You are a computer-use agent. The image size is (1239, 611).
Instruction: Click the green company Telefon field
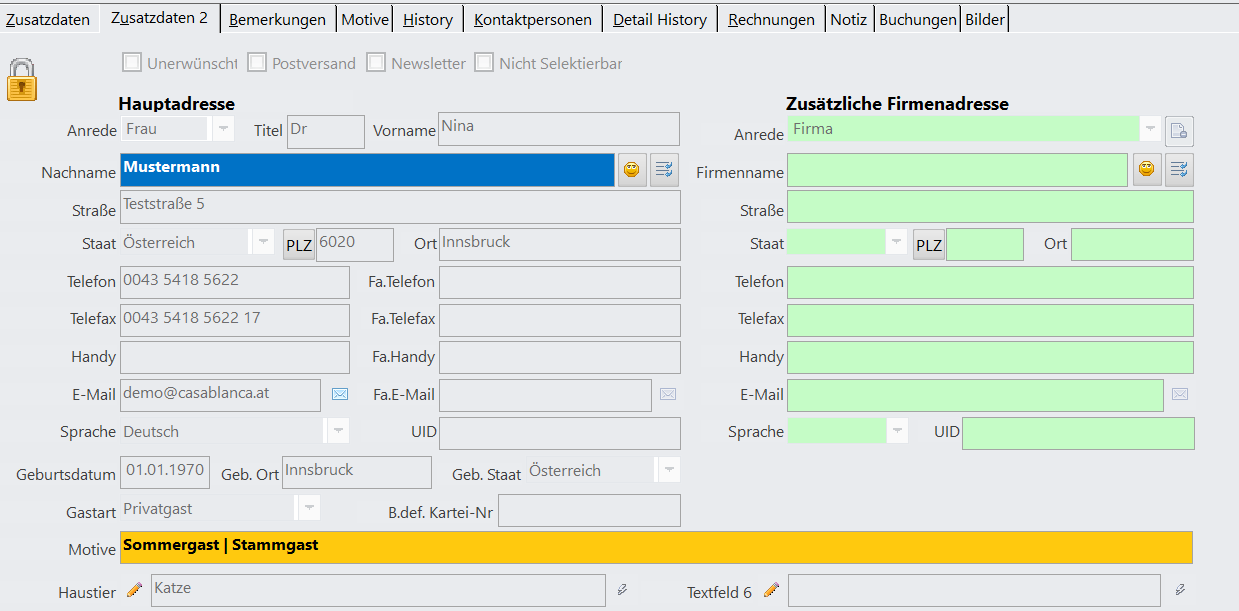(x=991, y=282)
